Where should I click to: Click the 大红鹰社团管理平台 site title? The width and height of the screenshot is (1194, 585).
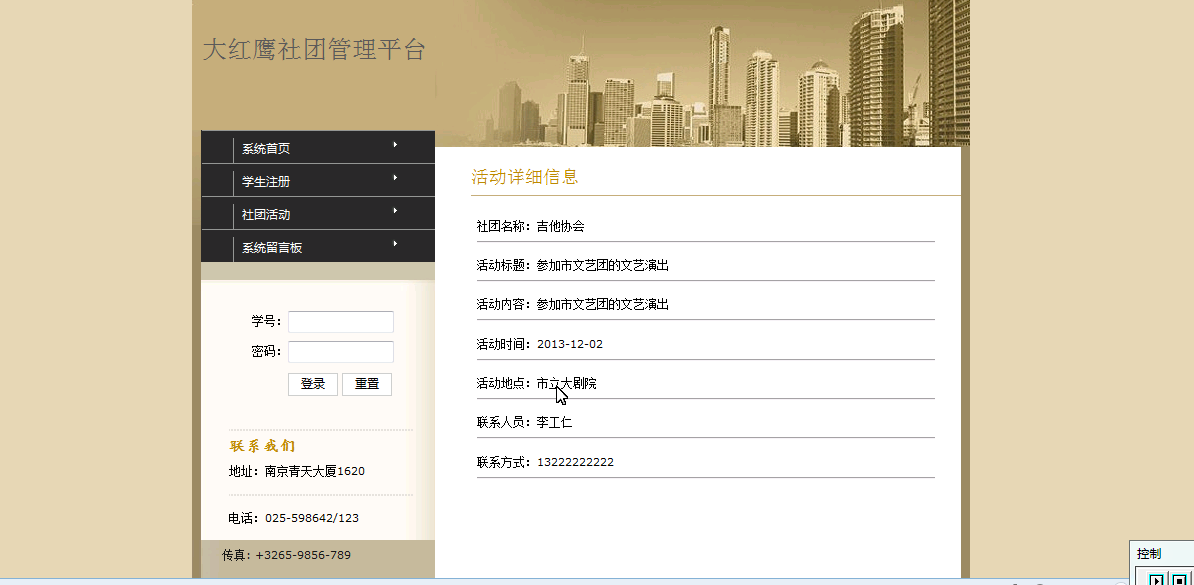[314, 50]
